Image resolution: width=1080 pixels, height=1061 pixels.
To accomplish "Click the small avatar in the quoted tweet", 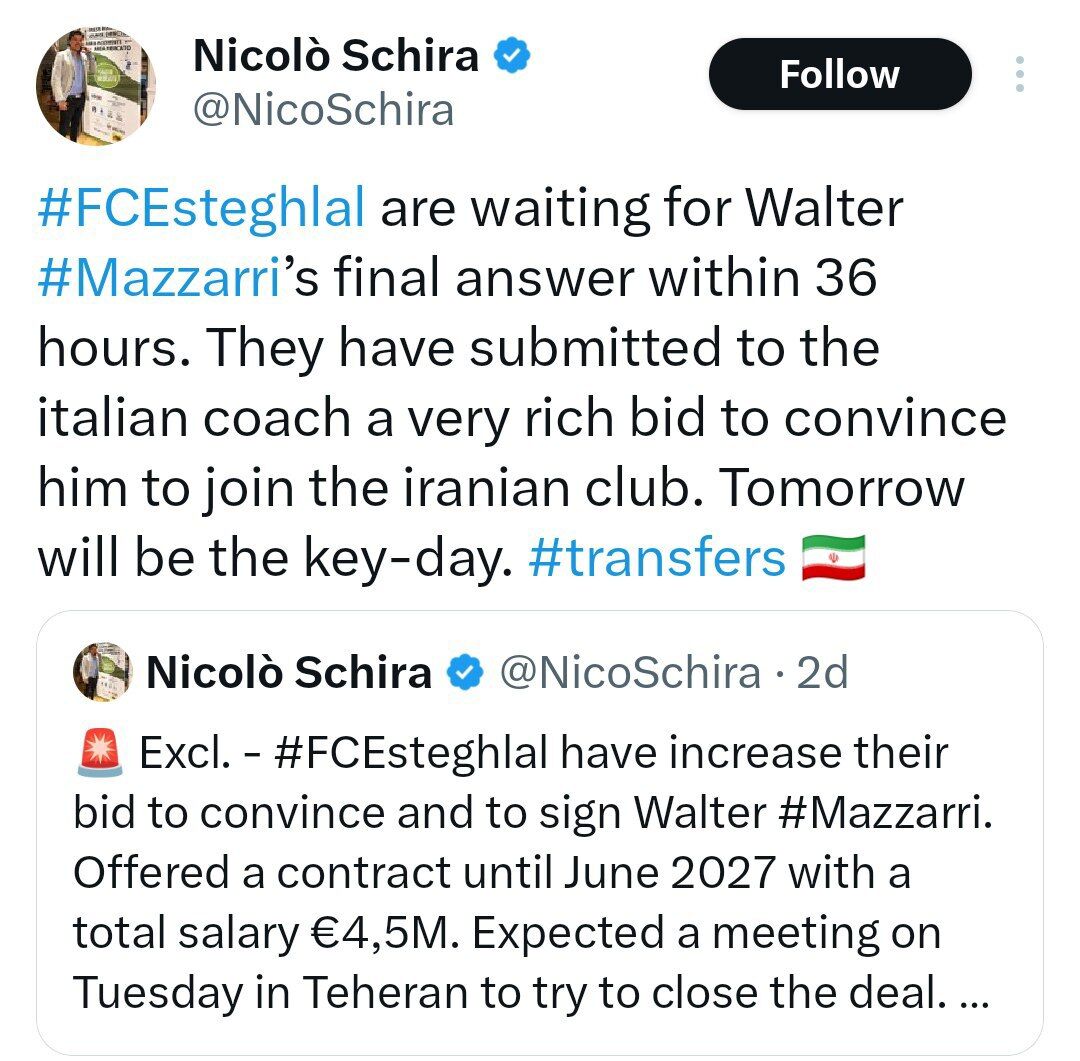I will point(101,672).
